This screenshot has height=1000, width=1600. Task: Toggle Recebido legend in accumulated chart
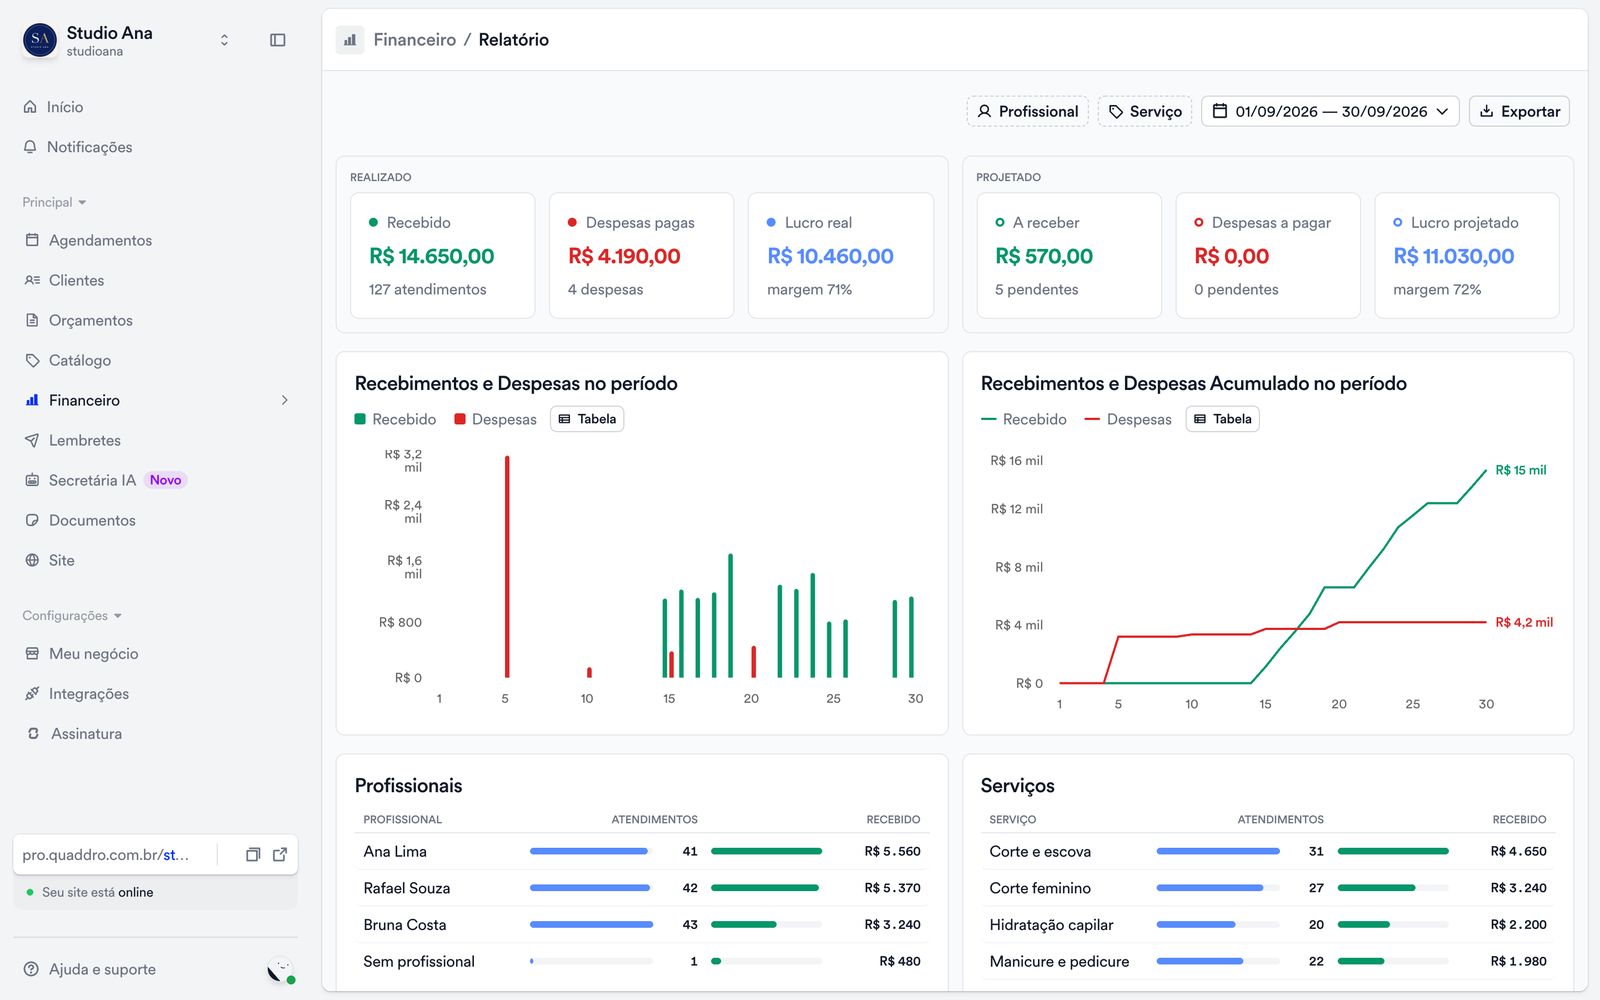point(1024,419)
